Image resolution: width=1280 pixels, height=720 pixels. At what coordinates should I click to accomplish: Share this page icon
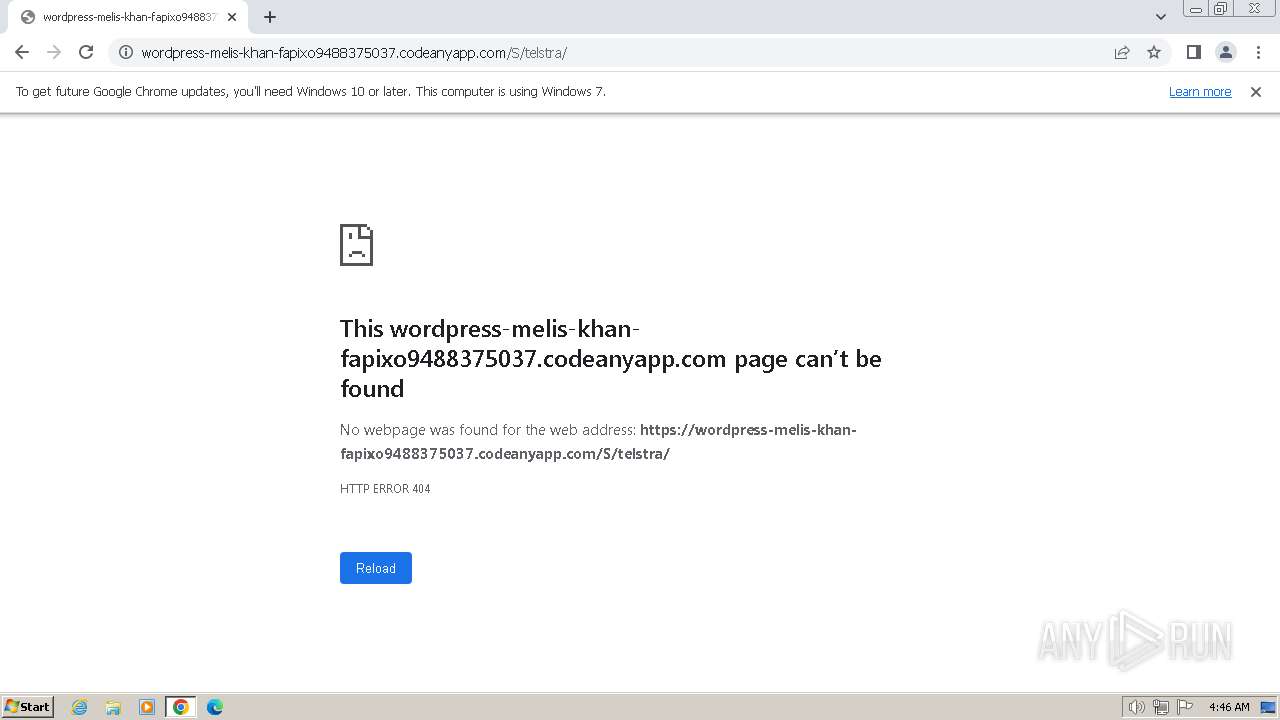tap(1122, 52)
